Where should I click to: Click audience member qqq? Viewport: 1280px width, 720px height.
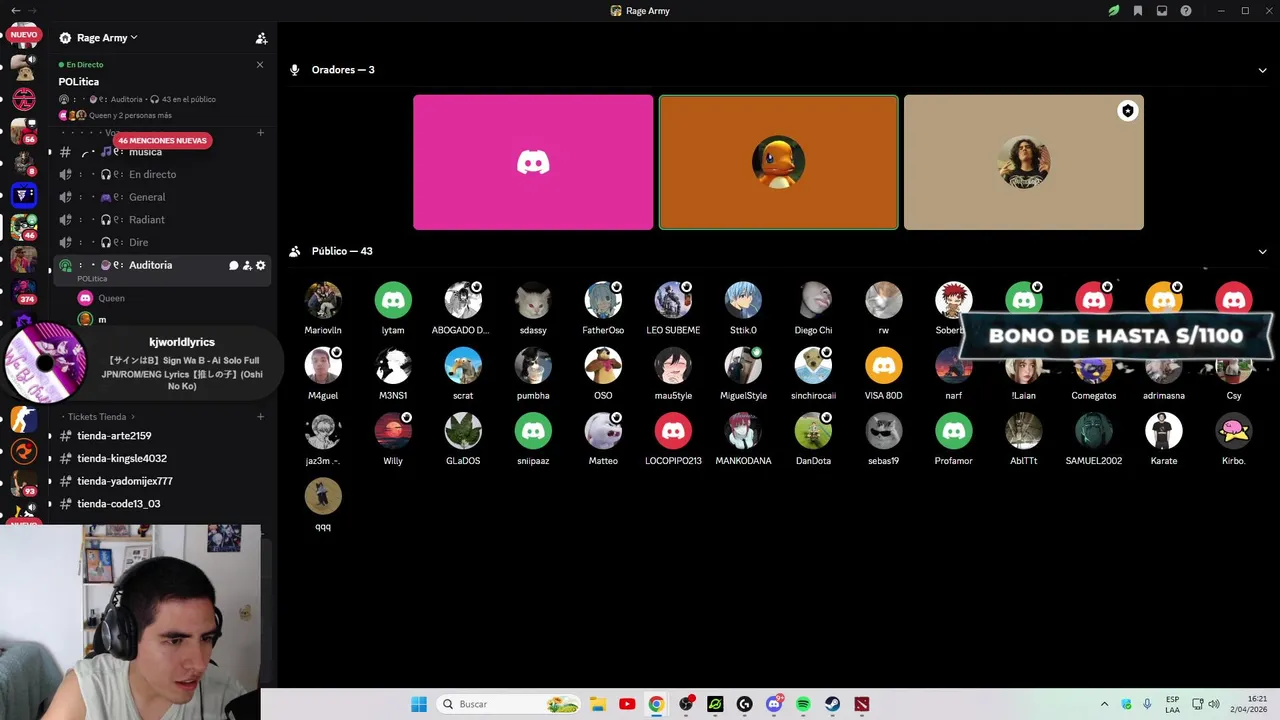[x=323, y=505]
